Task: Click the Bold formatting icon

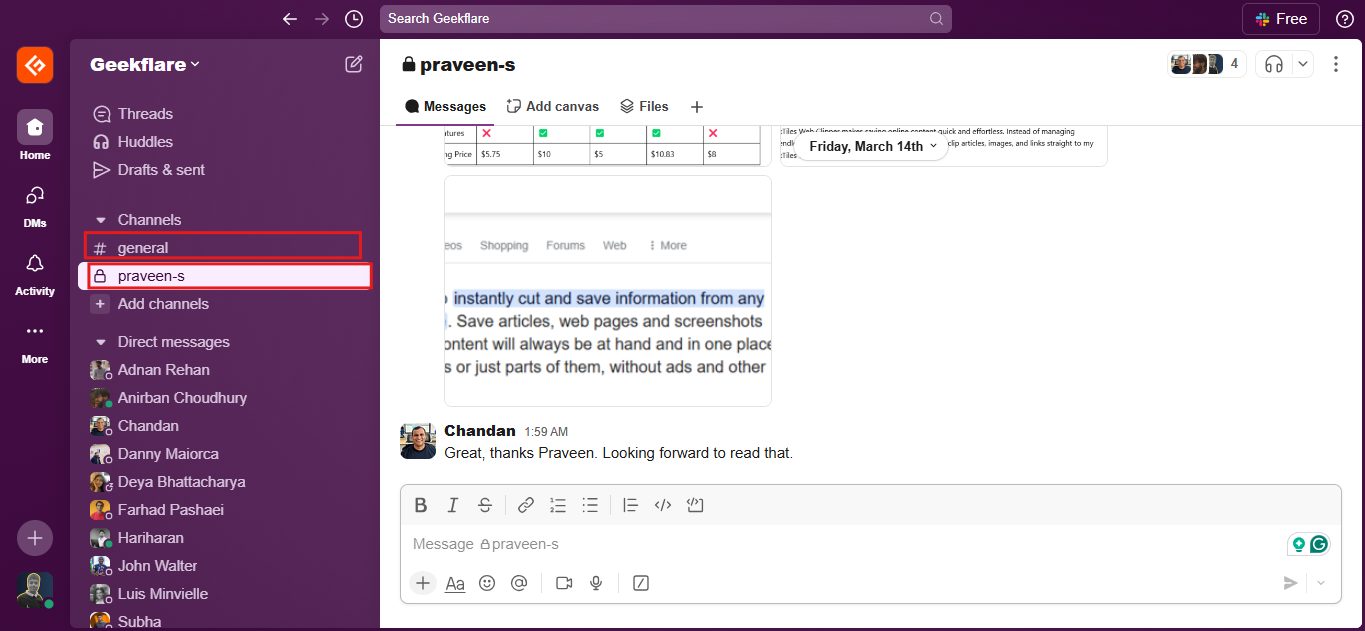Action: 421,505
